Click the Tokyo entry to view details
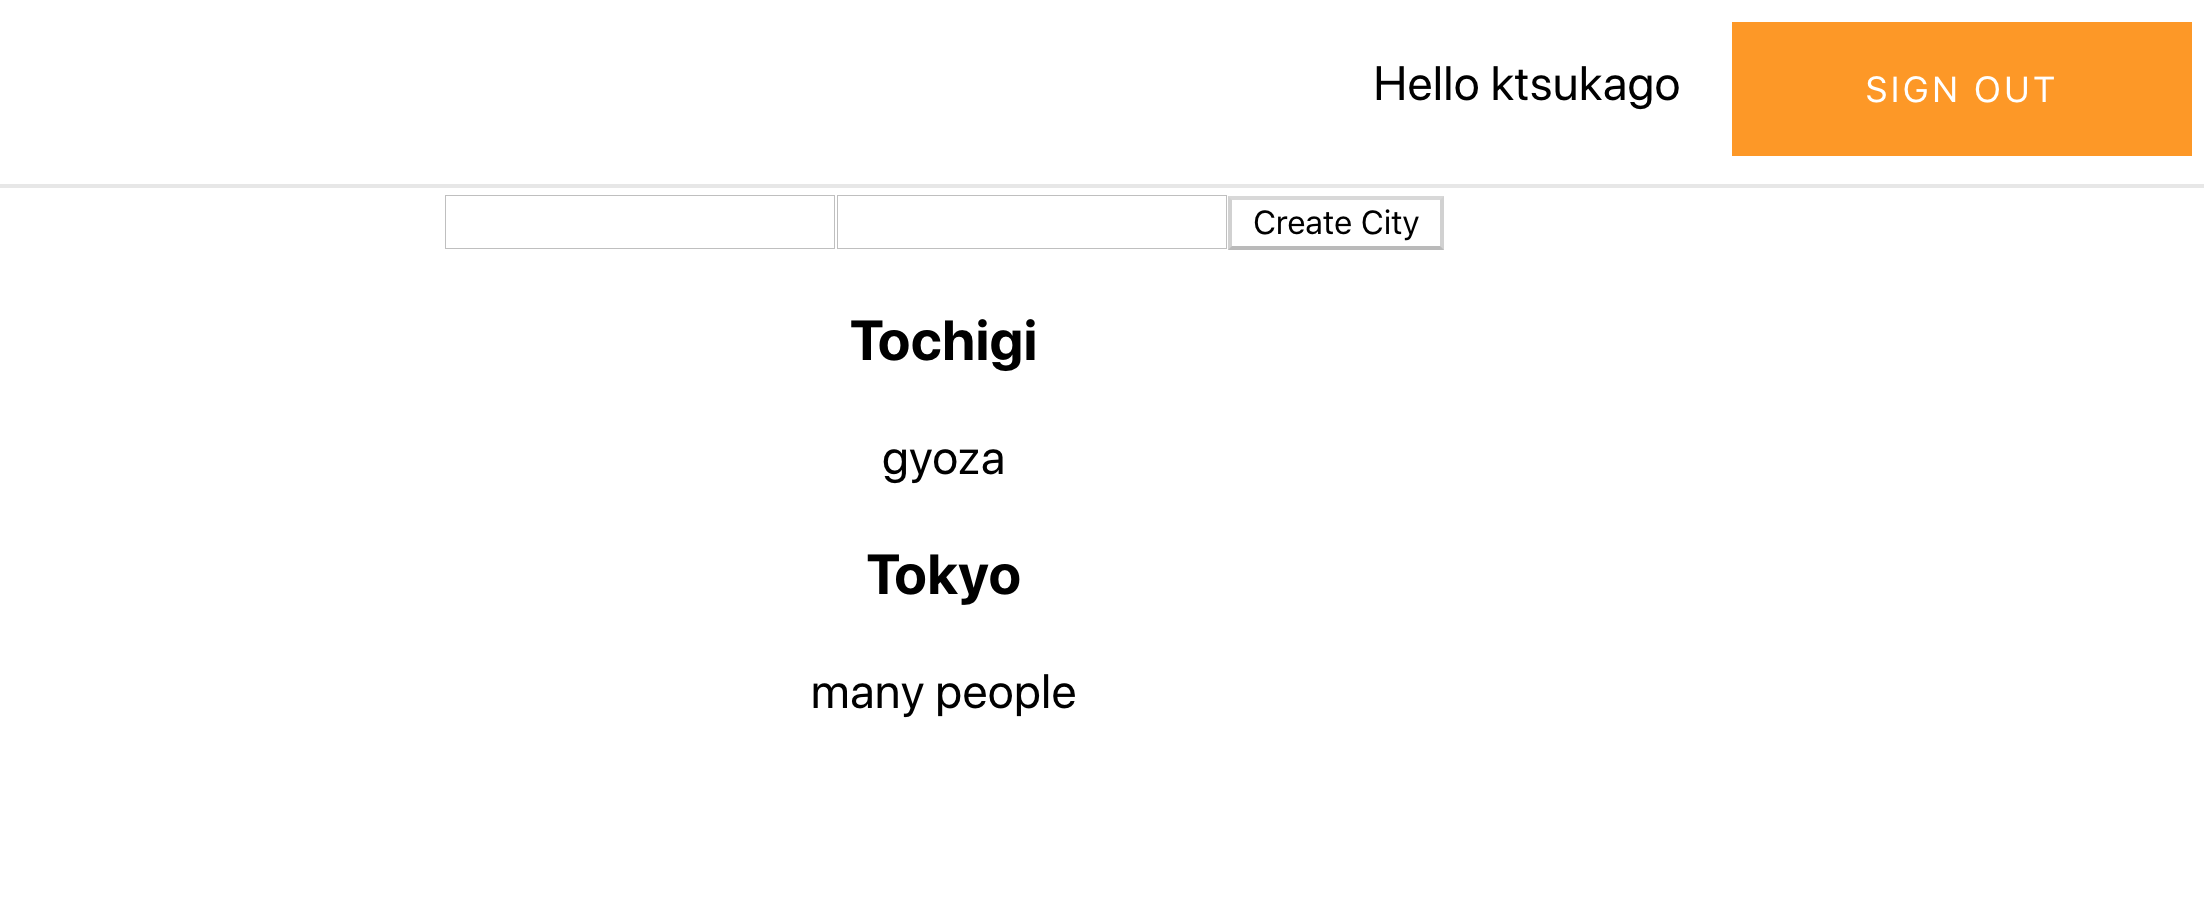This screenshot has height=912, width=2204. 944,574
